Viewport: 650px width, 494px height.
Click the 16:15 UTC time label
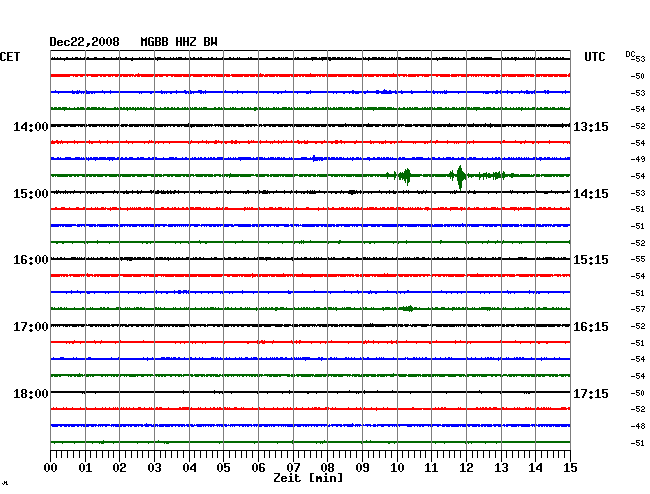(x=591, y=327)
